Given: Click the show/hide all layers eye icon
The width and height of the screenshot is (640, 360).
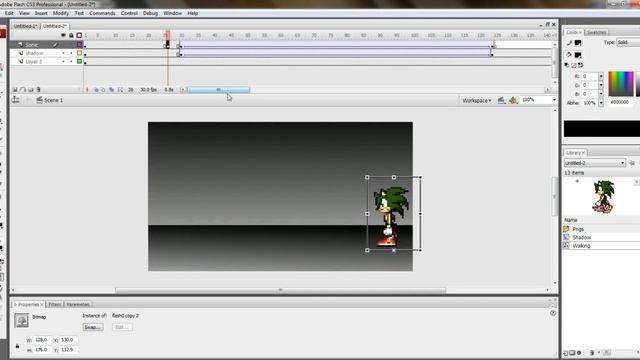Looking at the screenshot, I should click(x=63, y=36).
